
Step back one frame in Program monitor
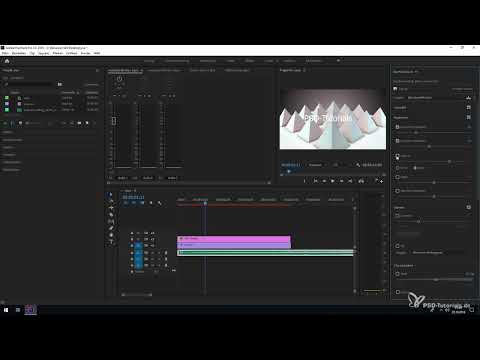pos(324,181)
